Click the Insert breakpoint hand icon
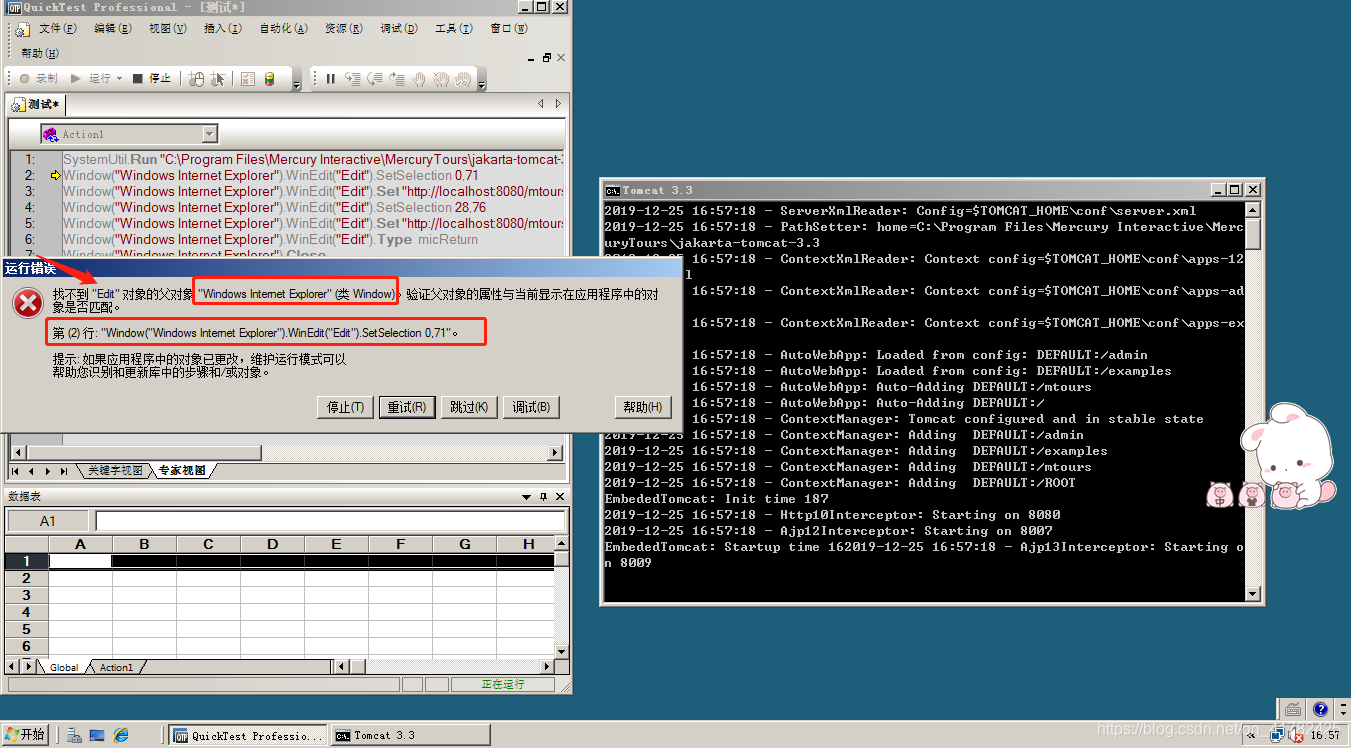 point(420,79)
